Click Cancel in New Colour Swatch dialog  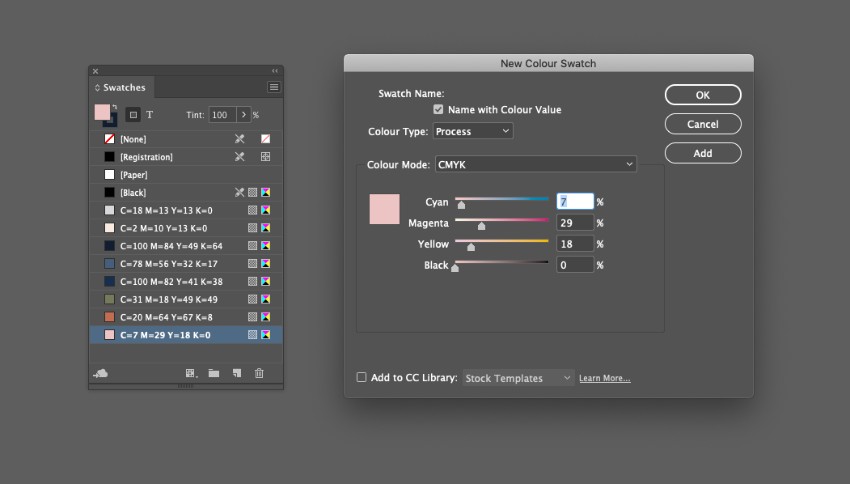pos(703,124)
